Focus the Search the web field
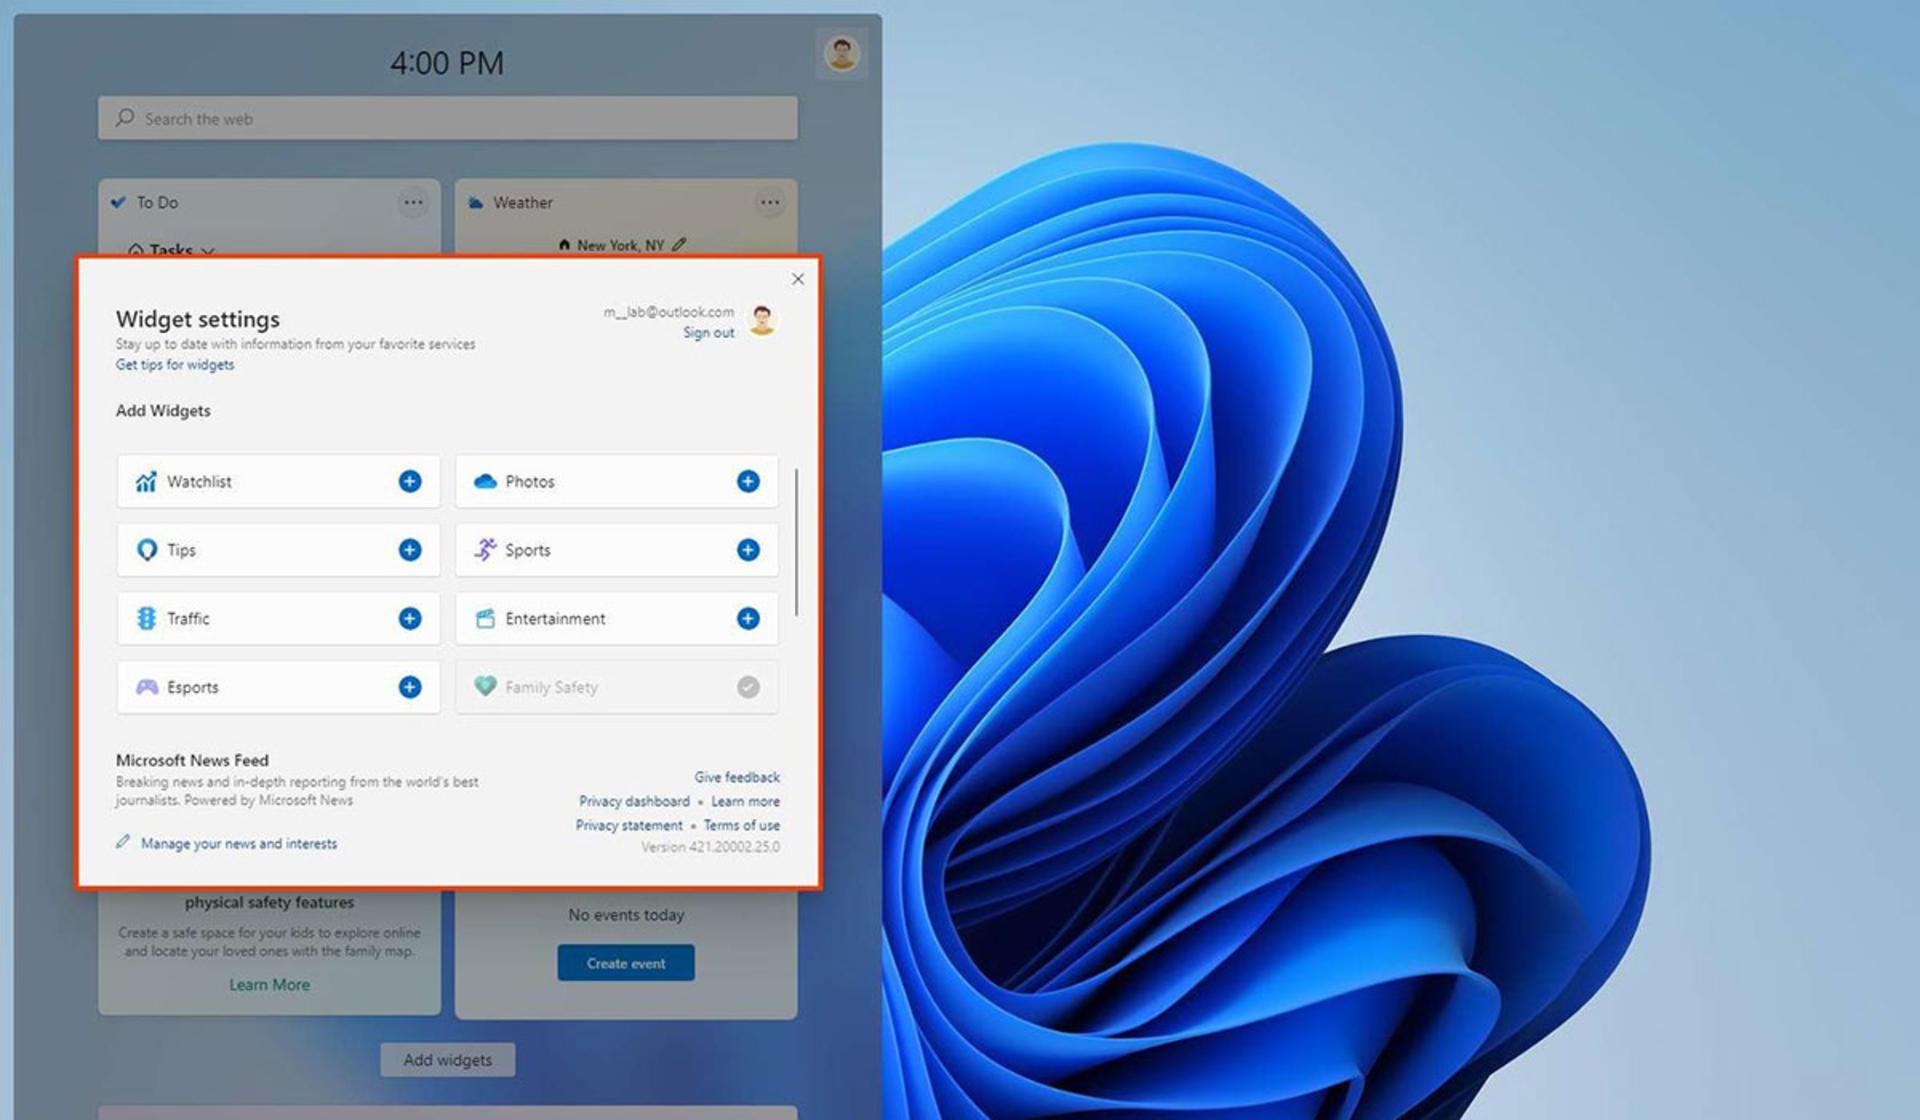 448,118
